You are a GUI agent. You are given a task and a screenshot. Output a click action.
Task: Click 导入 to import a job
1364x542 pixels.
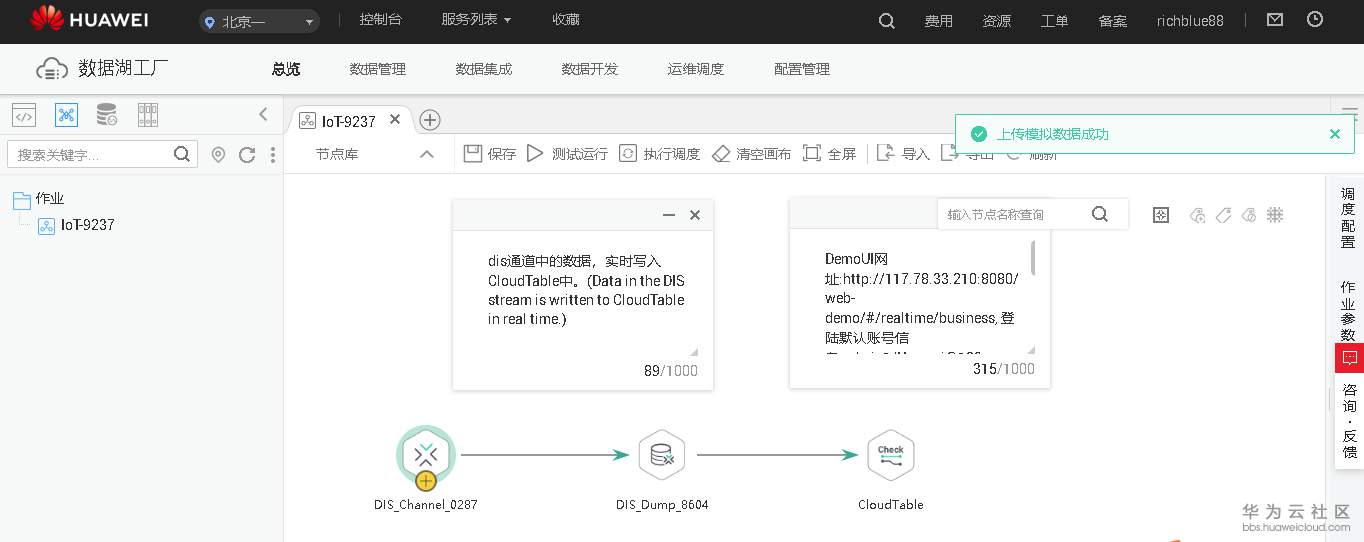pos(903,154)
